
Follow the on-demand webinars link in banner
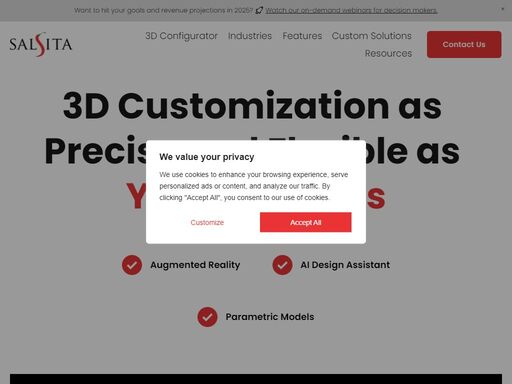[x=351, y=10]
